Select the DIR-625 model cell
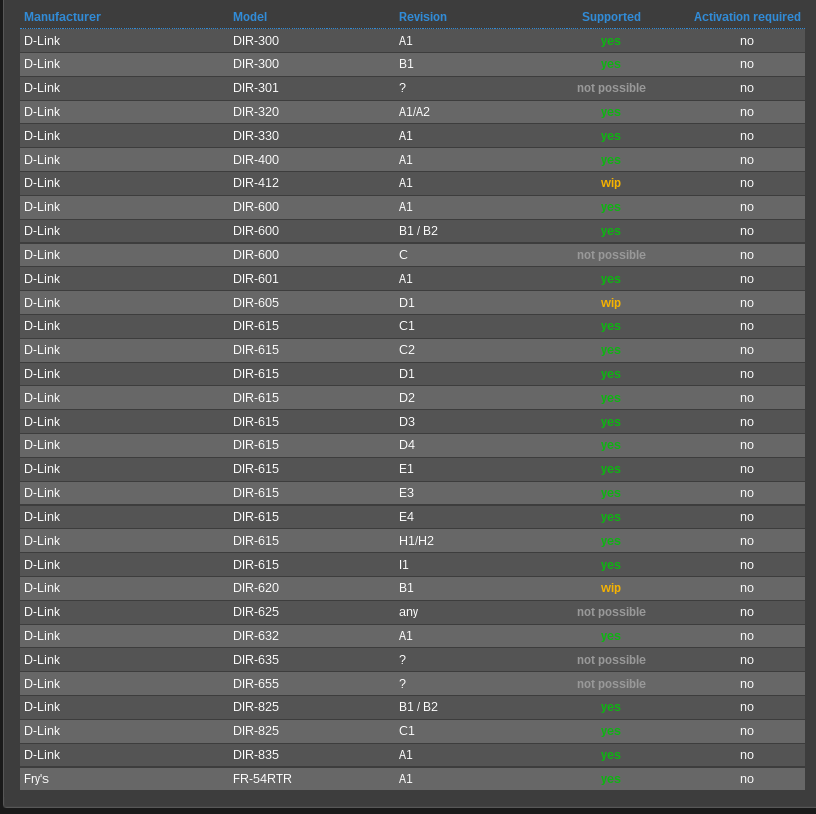 tap(256, 612)
